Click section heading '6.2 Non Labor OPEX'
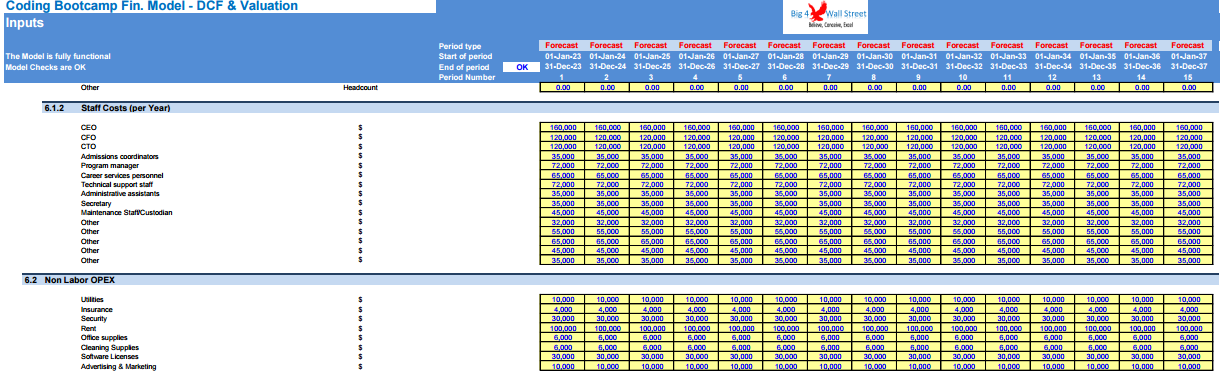This screenshot has height=386, width=1228. pyautogui.click(x=69, y=280)
